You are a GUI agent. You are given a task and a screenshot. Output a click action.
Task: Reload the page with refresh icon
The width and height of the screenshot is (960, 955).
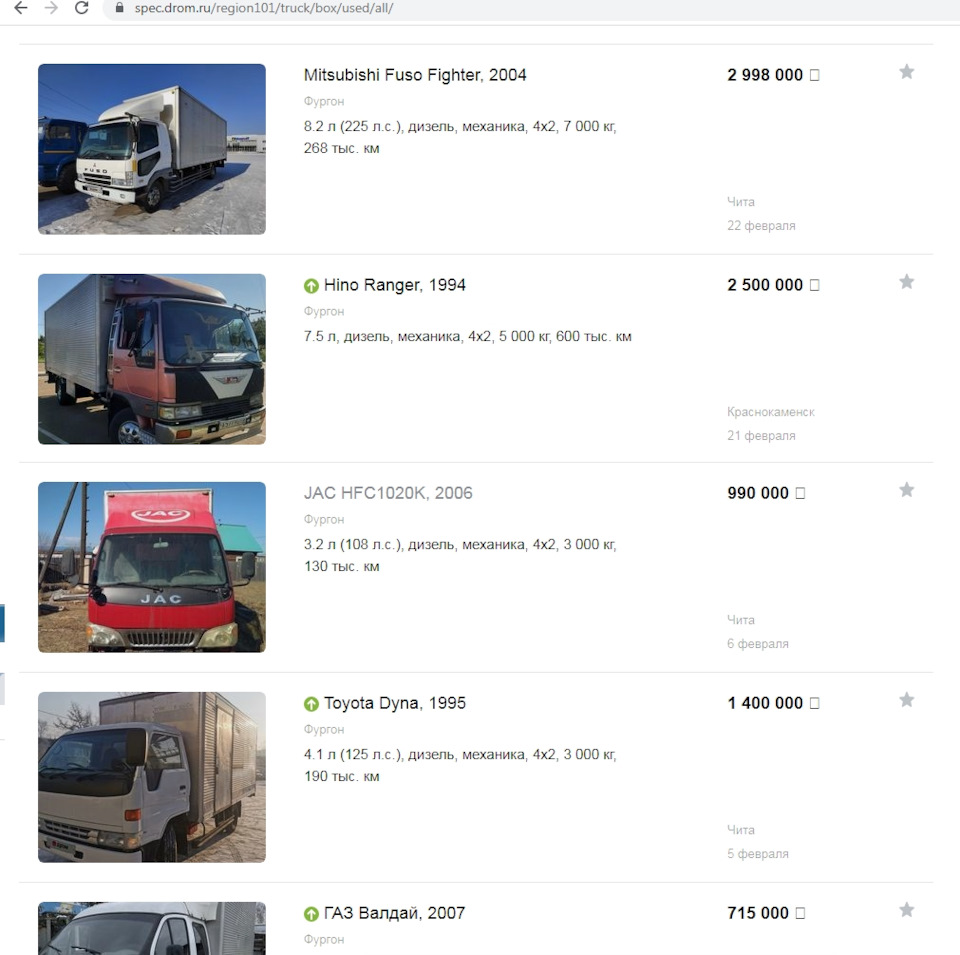81,8
